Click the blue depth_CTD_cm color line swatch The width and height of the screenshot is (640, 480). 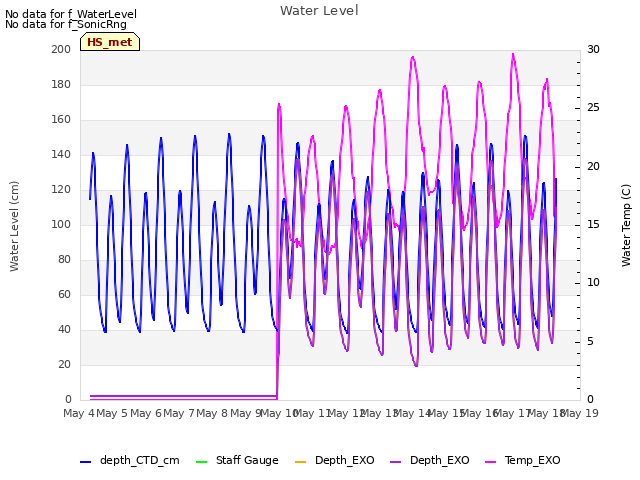click(85, 462)
